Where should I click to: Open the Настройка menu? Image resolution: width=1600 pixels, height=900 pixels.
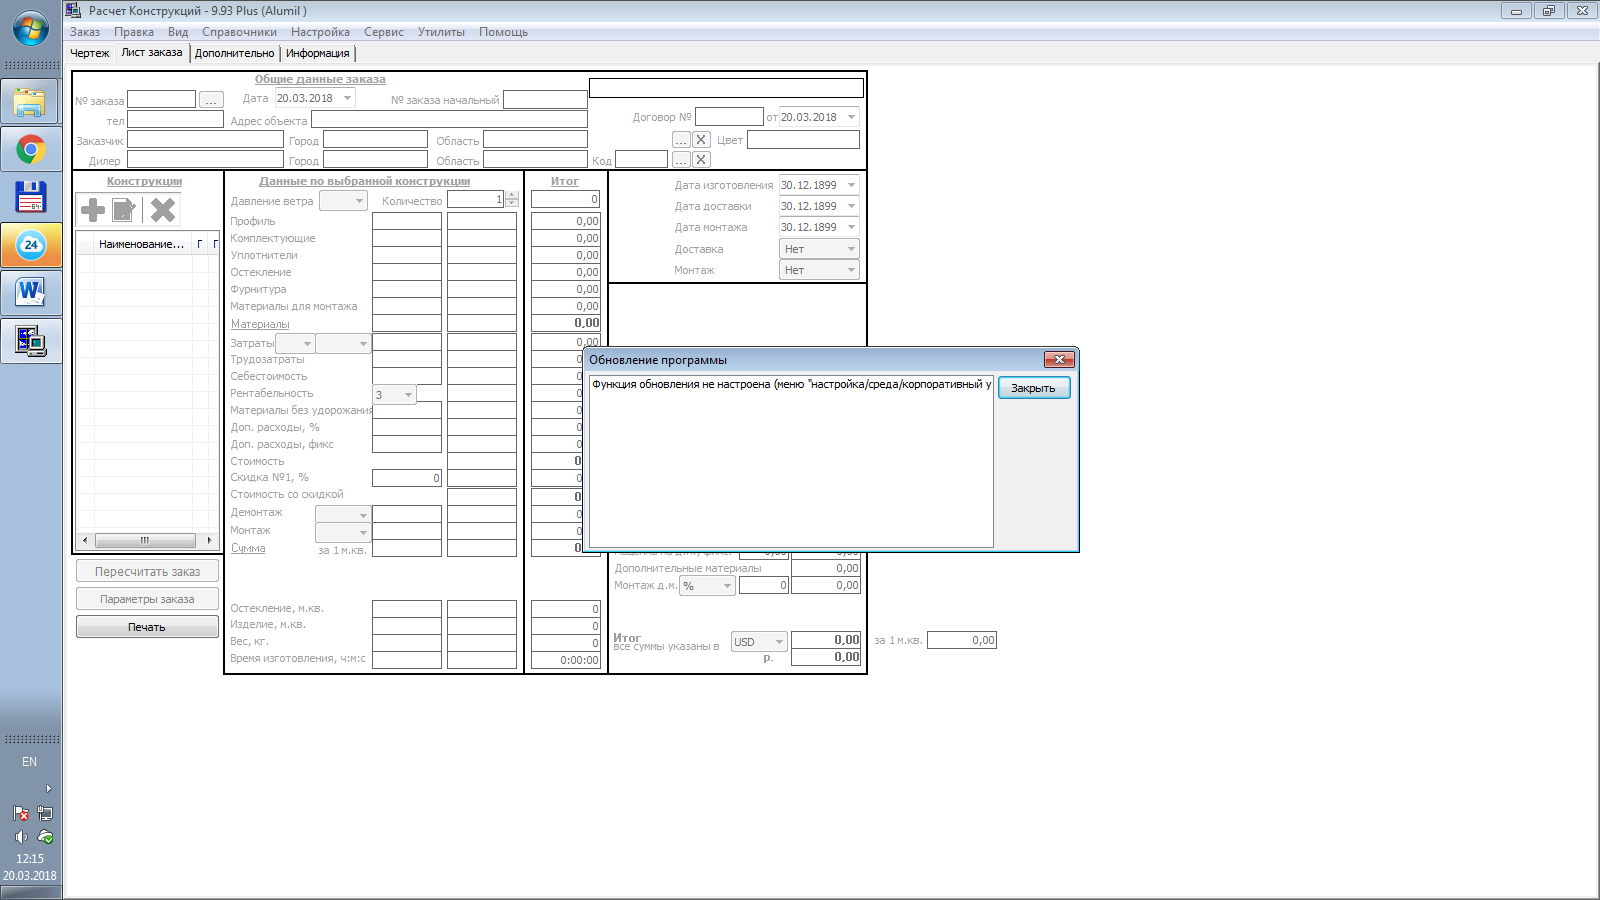(320, 32)
